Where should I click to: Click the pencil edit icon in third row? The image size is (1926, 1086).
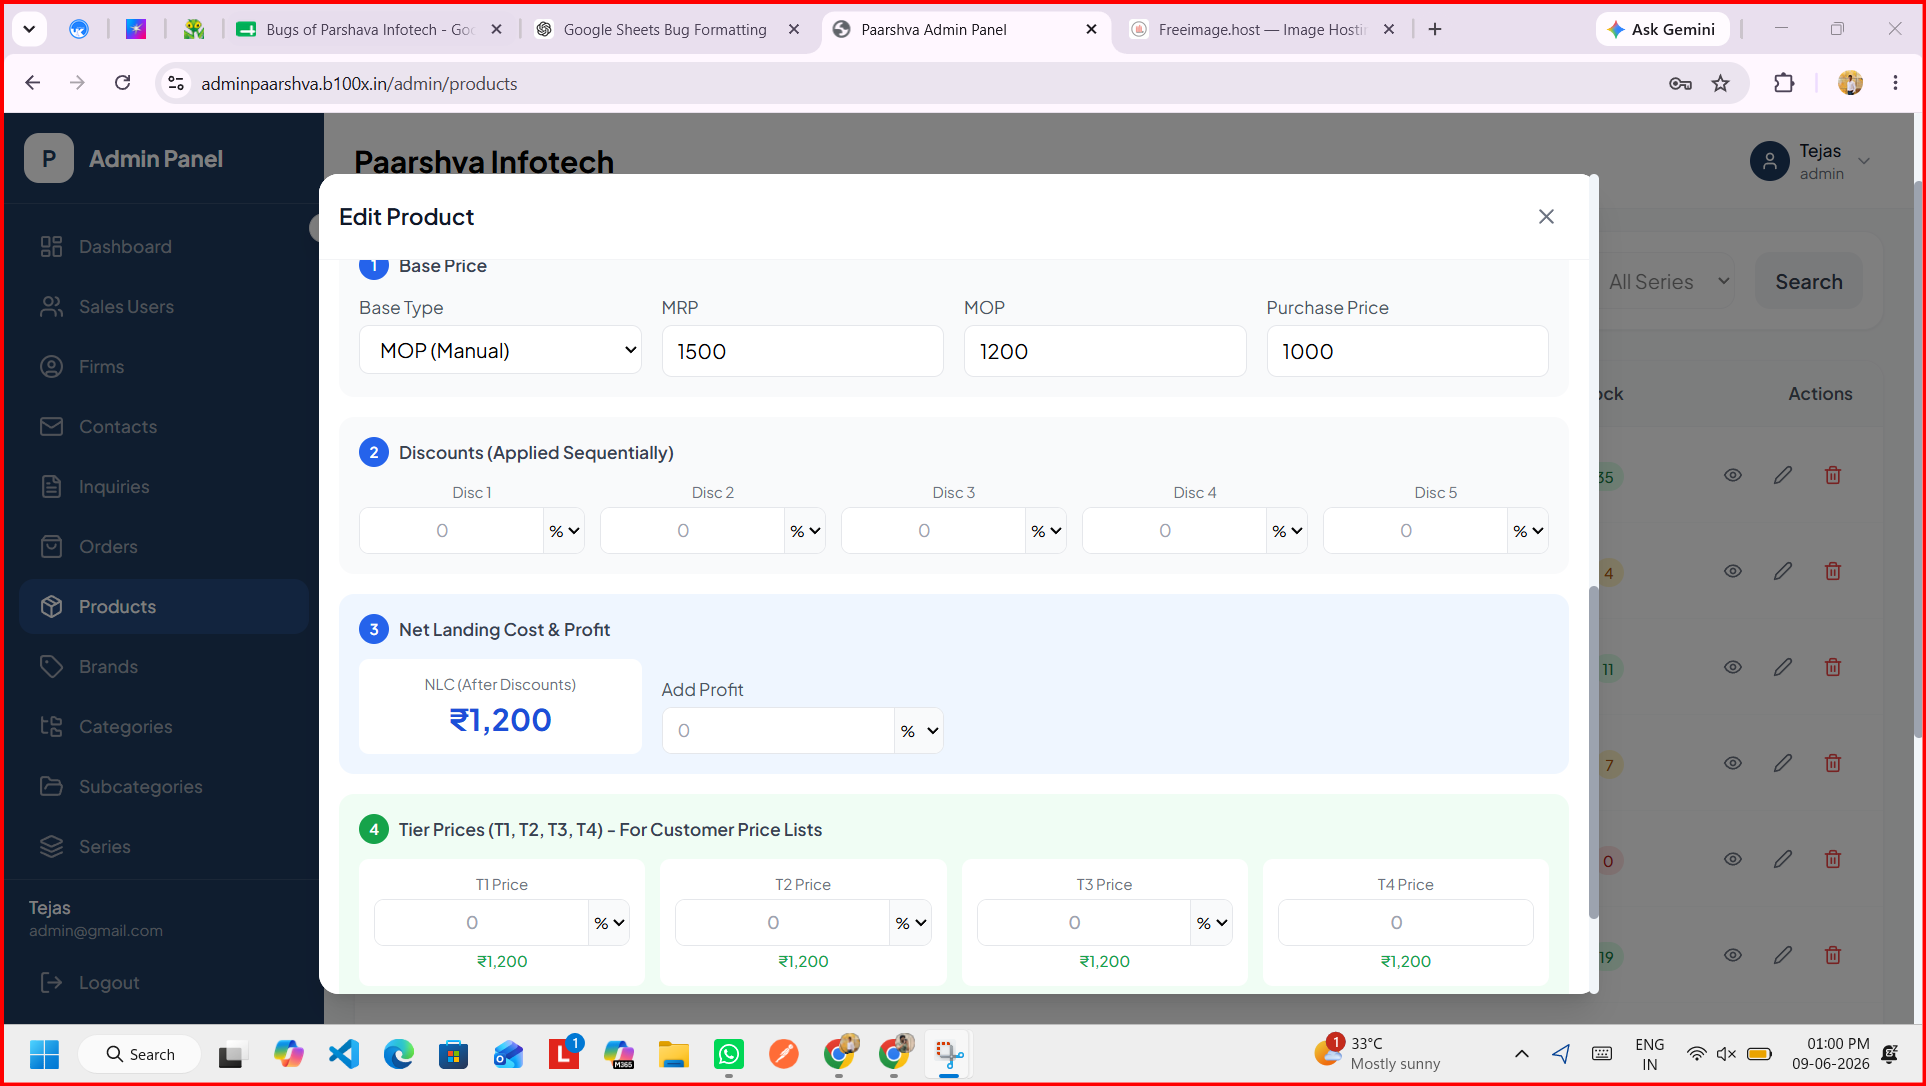click(x=1783, y=667)
